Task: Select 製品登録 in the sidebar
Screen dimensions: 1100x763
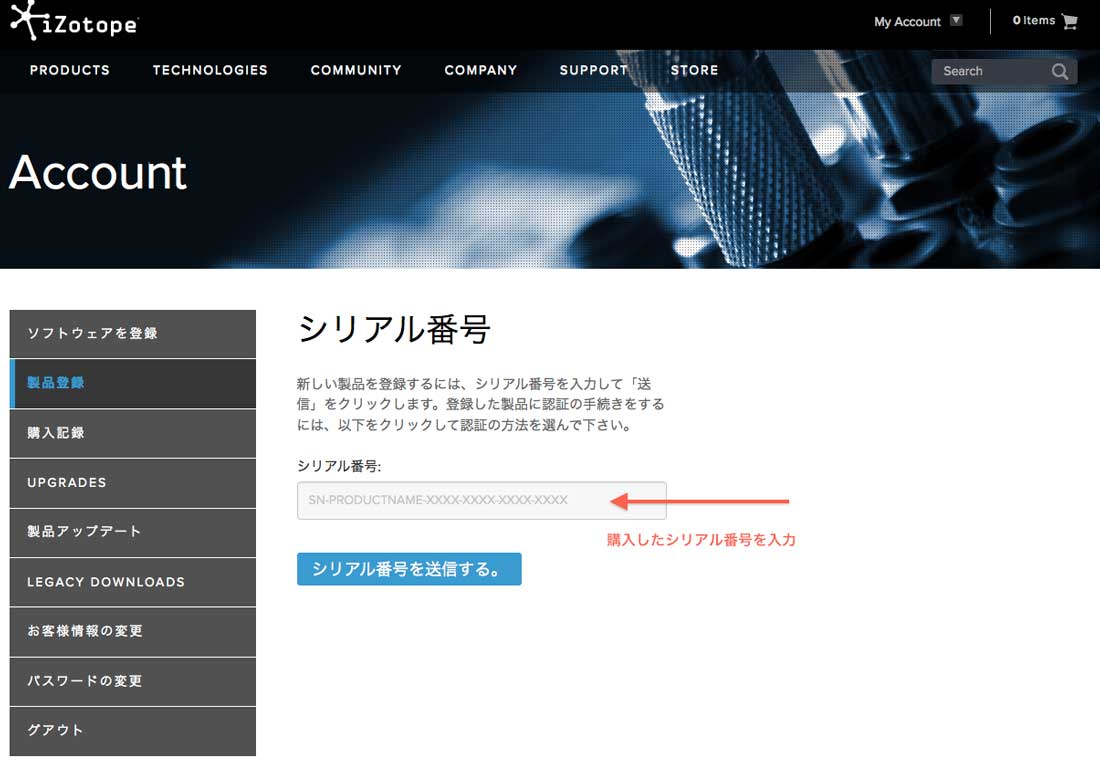Action: click(133, 383)
